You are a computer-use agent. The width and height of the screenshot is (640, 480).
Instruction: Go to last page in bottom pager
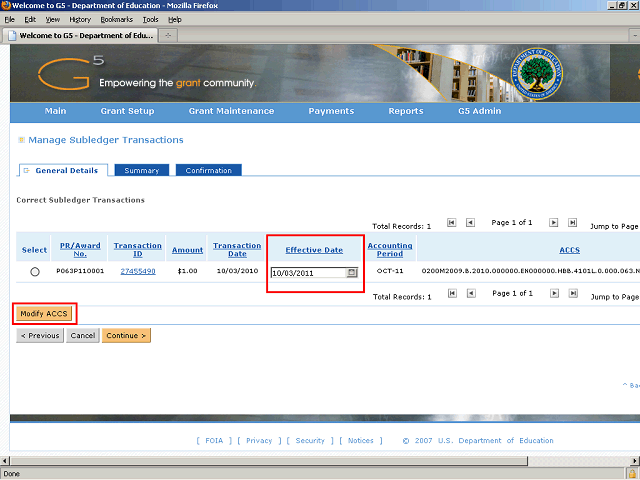[x=573, y=293]
